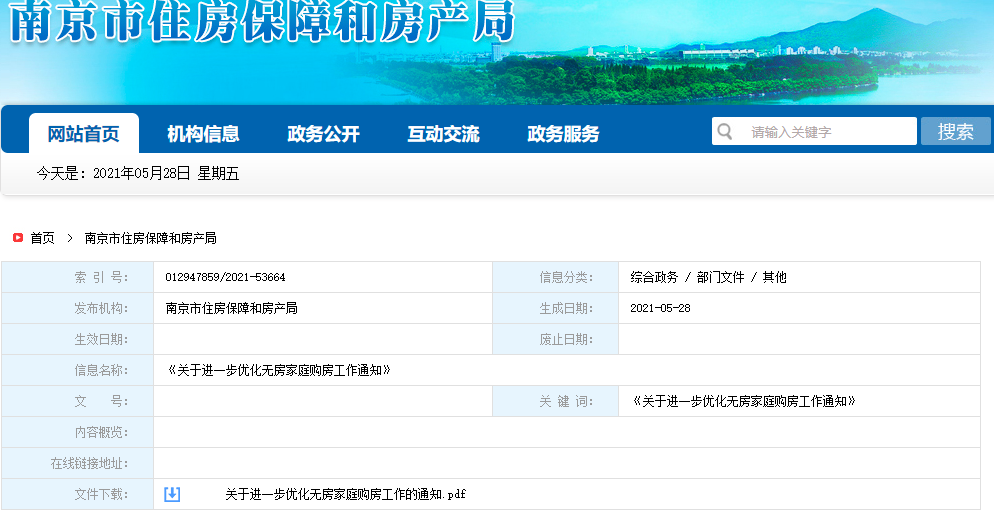This screenshot has height=527, width=994.
Task: Click the 内容概览 label cell
Action: pyautogui.click(x=77, y=432)
